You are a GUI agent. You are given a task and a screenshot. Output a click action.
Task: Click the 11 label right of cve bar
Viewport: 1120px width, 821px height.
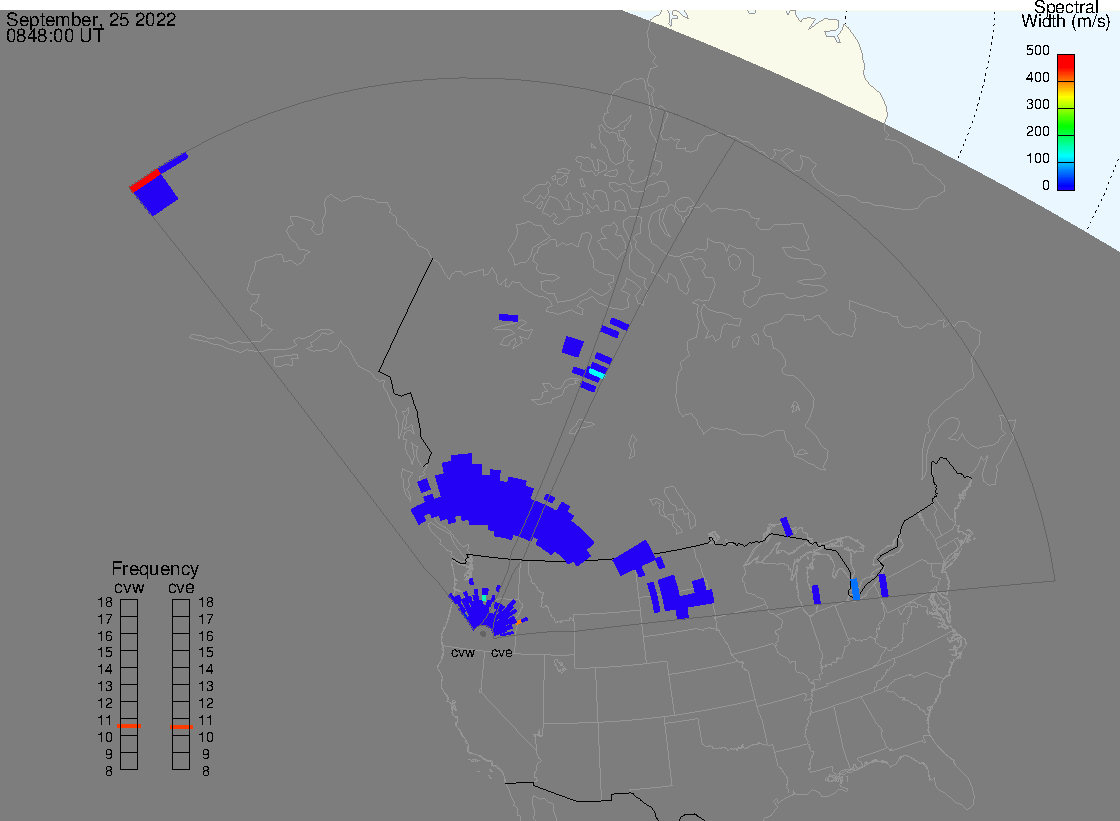206,720
